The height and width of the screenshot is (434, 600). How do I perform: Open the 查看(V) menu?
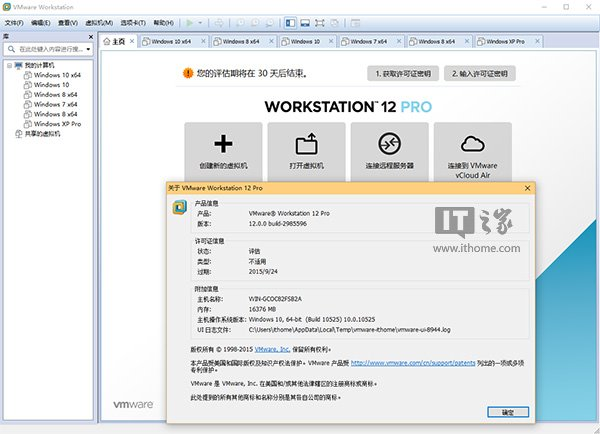coord(68,23)
